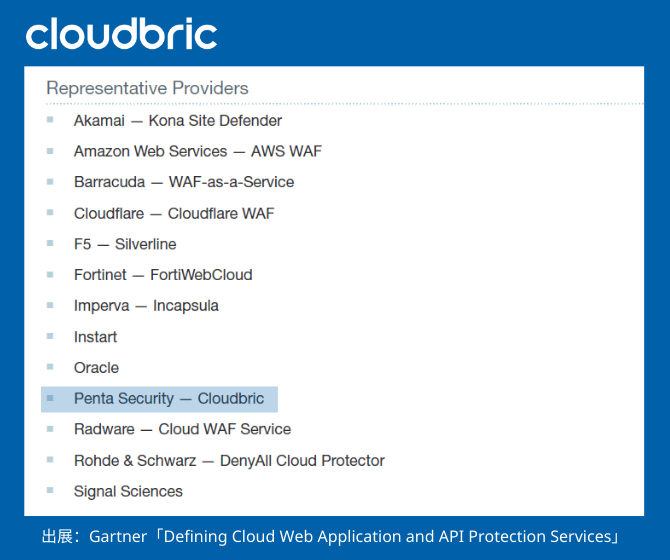The image size is (670, 560).
Task: Click the 'Signal Sciences' list entry
Action: pyautogui.click(x=128, y=491)
